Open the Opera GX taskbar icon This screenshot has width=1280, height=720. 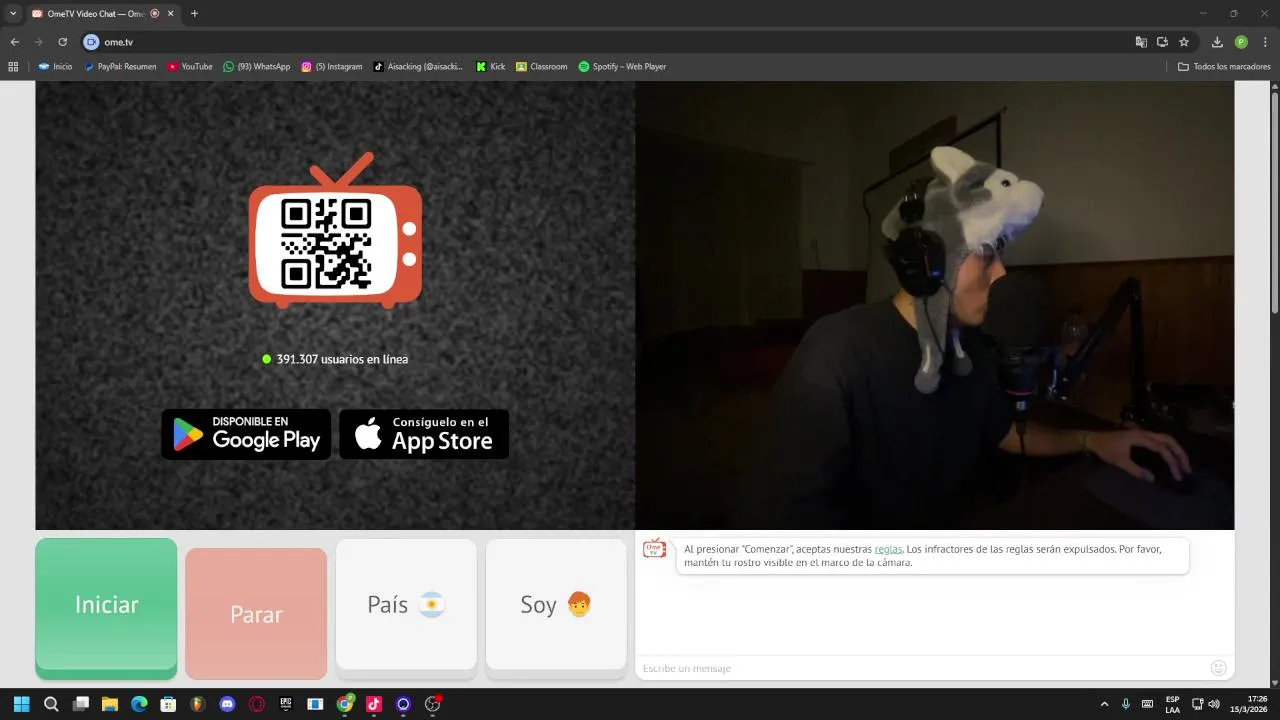tap(257, 704)
